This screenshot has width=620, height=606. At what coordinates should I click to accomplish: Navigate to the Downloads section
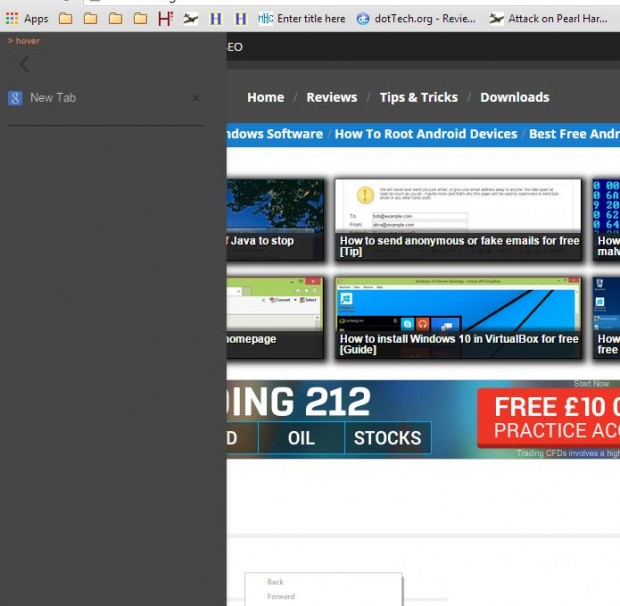(x=514, y=97)
